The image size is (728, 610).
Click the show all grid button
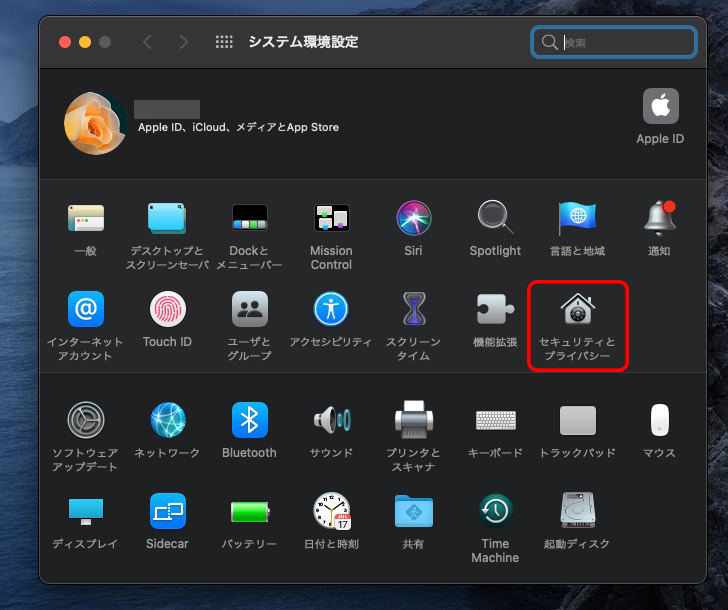(224, 42)
